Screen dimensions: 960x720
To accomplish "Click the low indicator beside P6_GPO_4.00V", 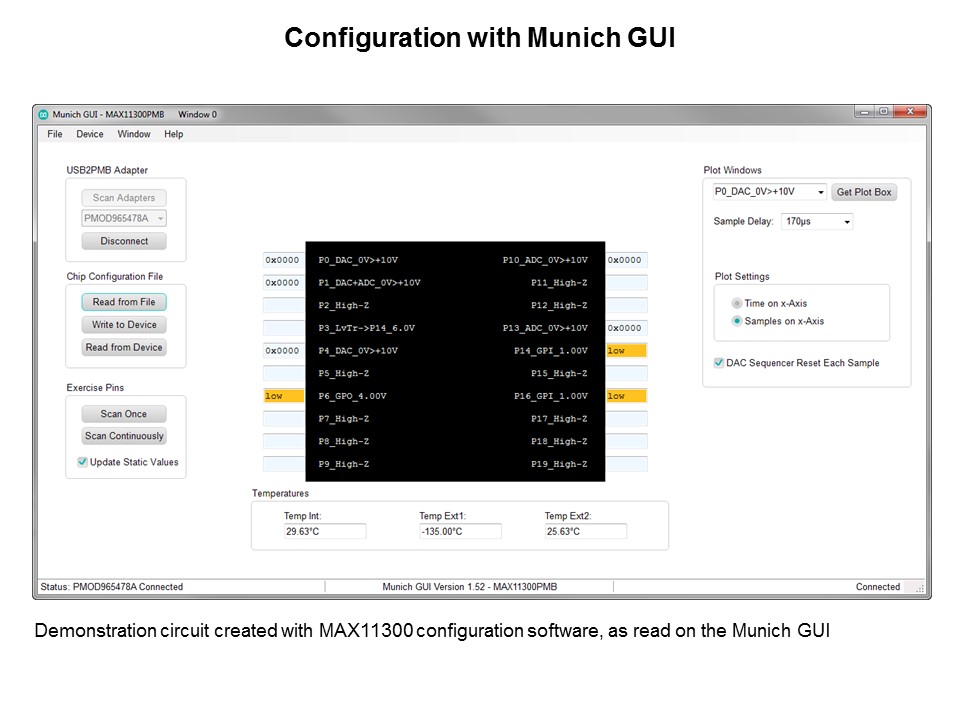I will point(284,396).
